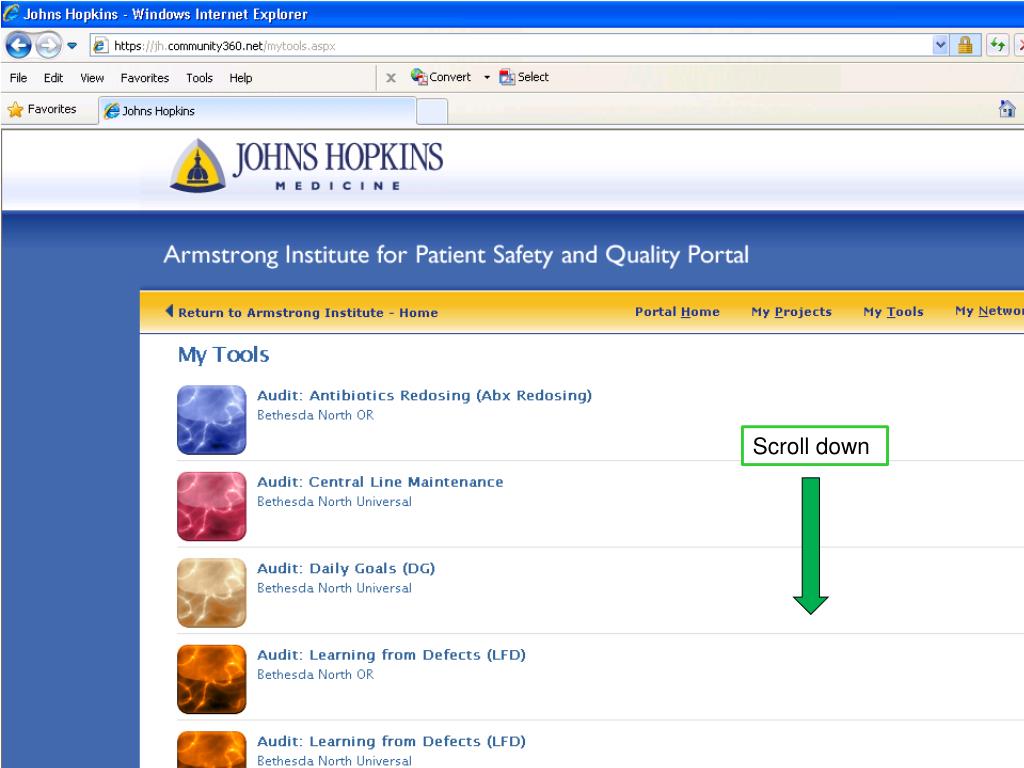This screenshot has height=768, width=1024.
Task: Go to Portal Home
Action: [677, 312]
